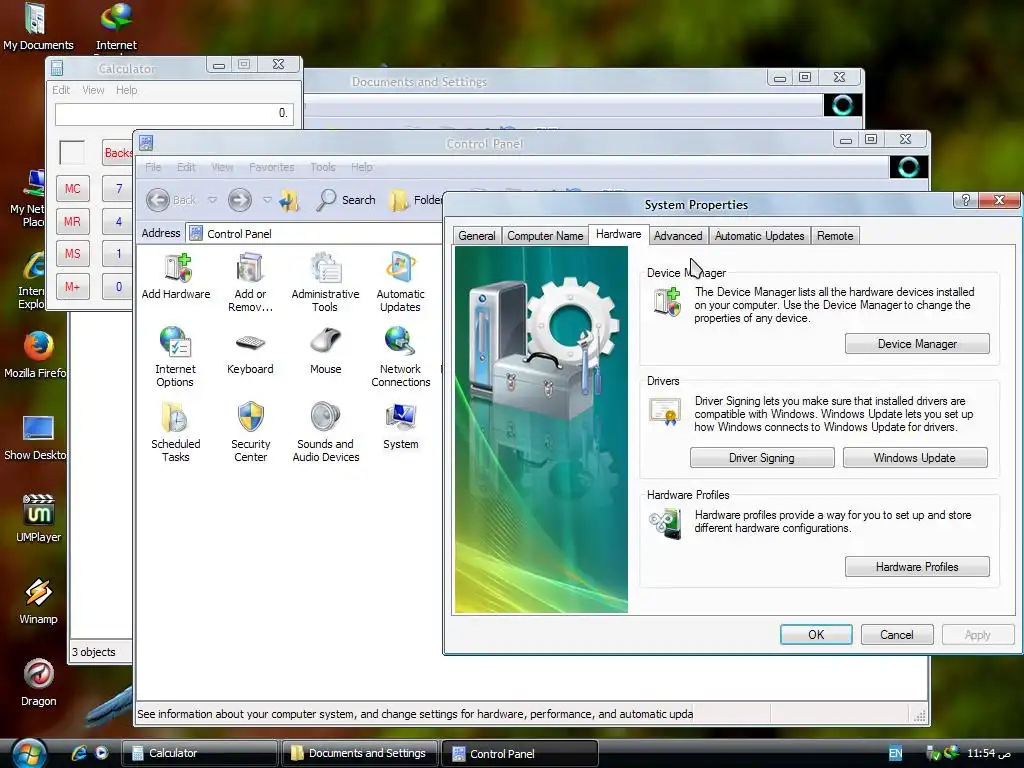Open the Forward history dropdown arrow
The image size is (1024, 768).
pos(267,200)
